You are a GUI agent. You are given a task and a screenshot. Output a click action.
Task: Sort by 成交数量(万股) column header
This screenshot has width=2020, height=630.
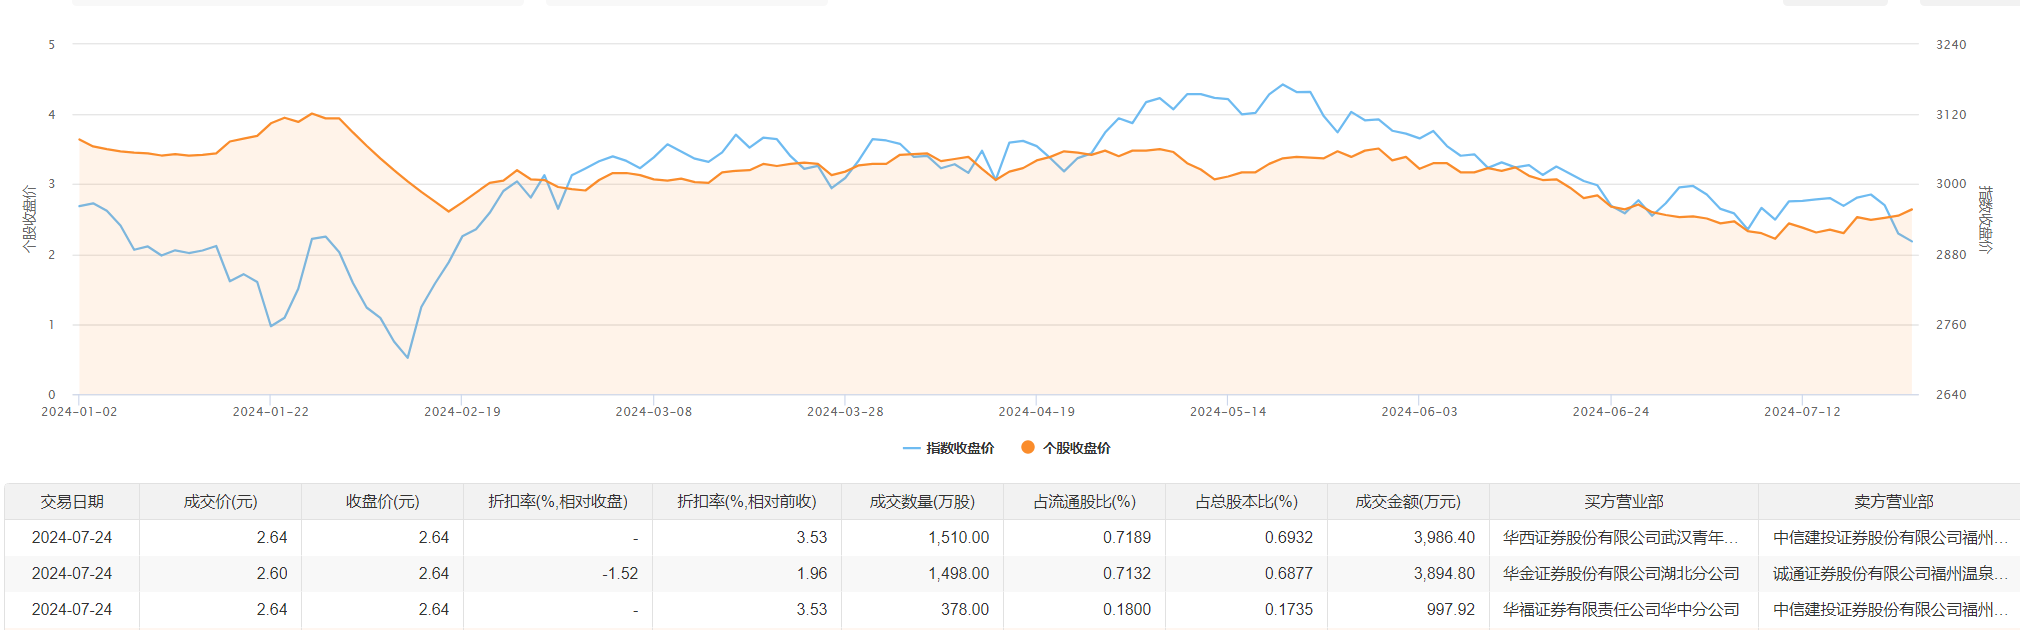922,502
